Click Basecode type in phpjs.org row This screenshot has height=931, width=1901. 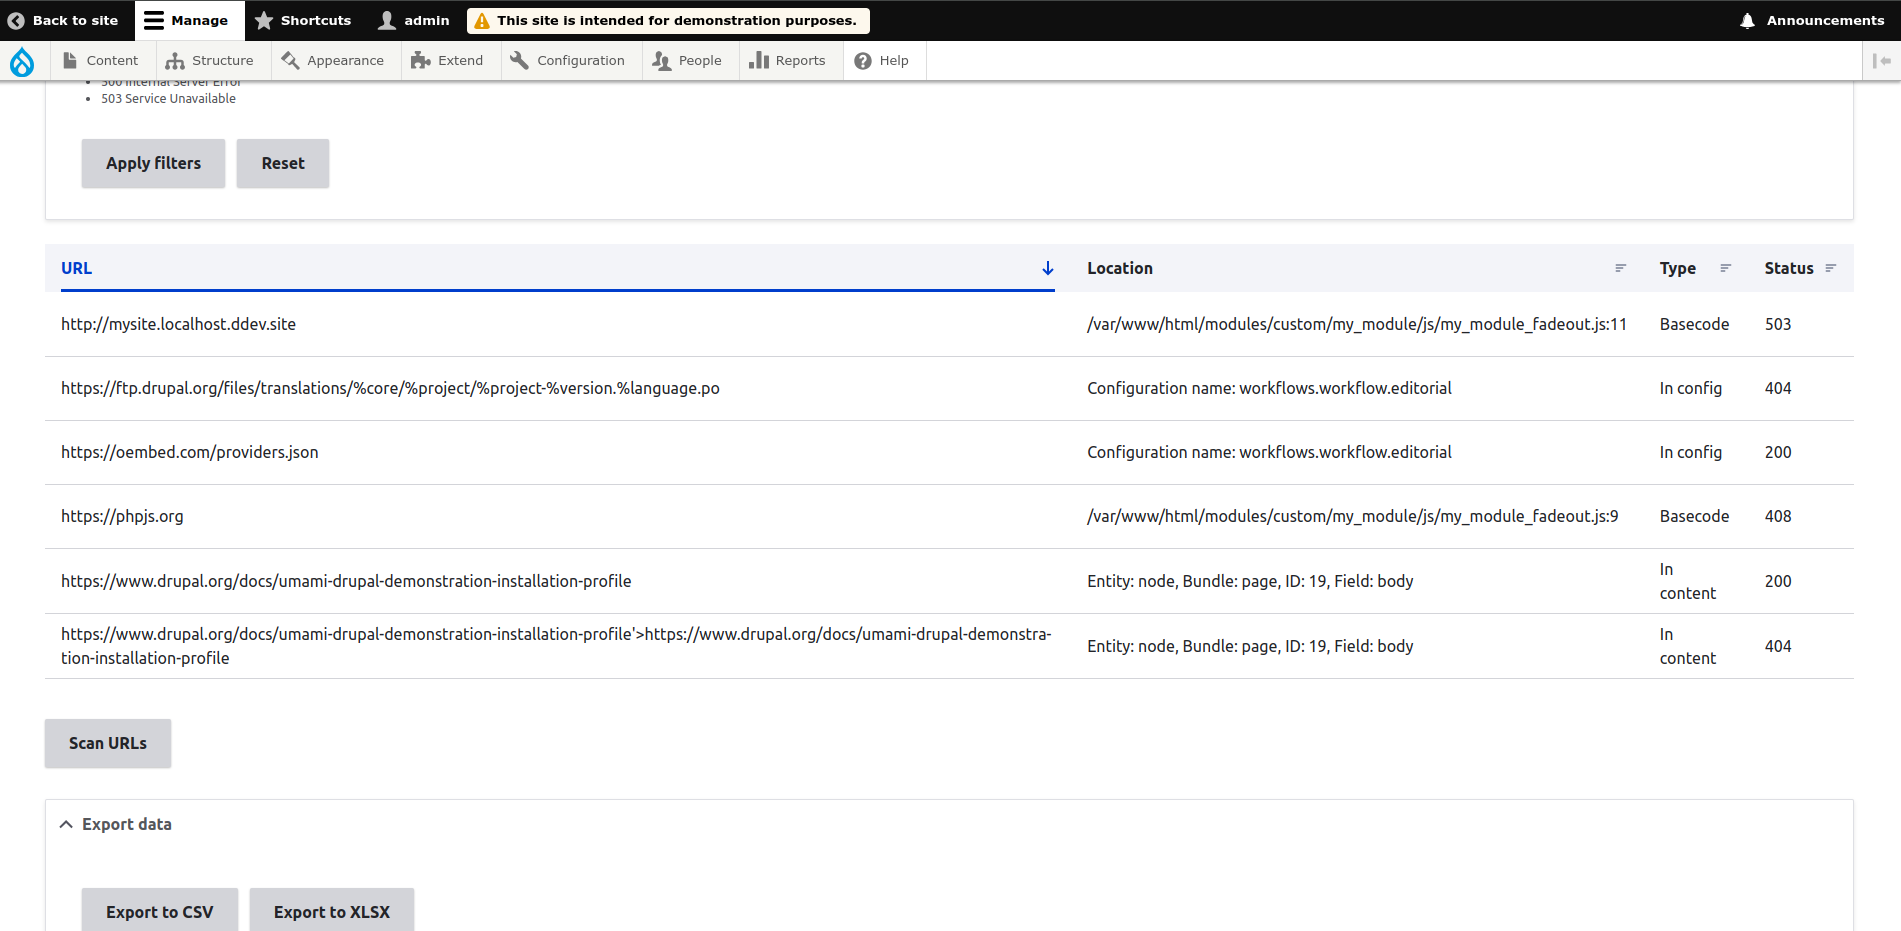point(1694,516)
